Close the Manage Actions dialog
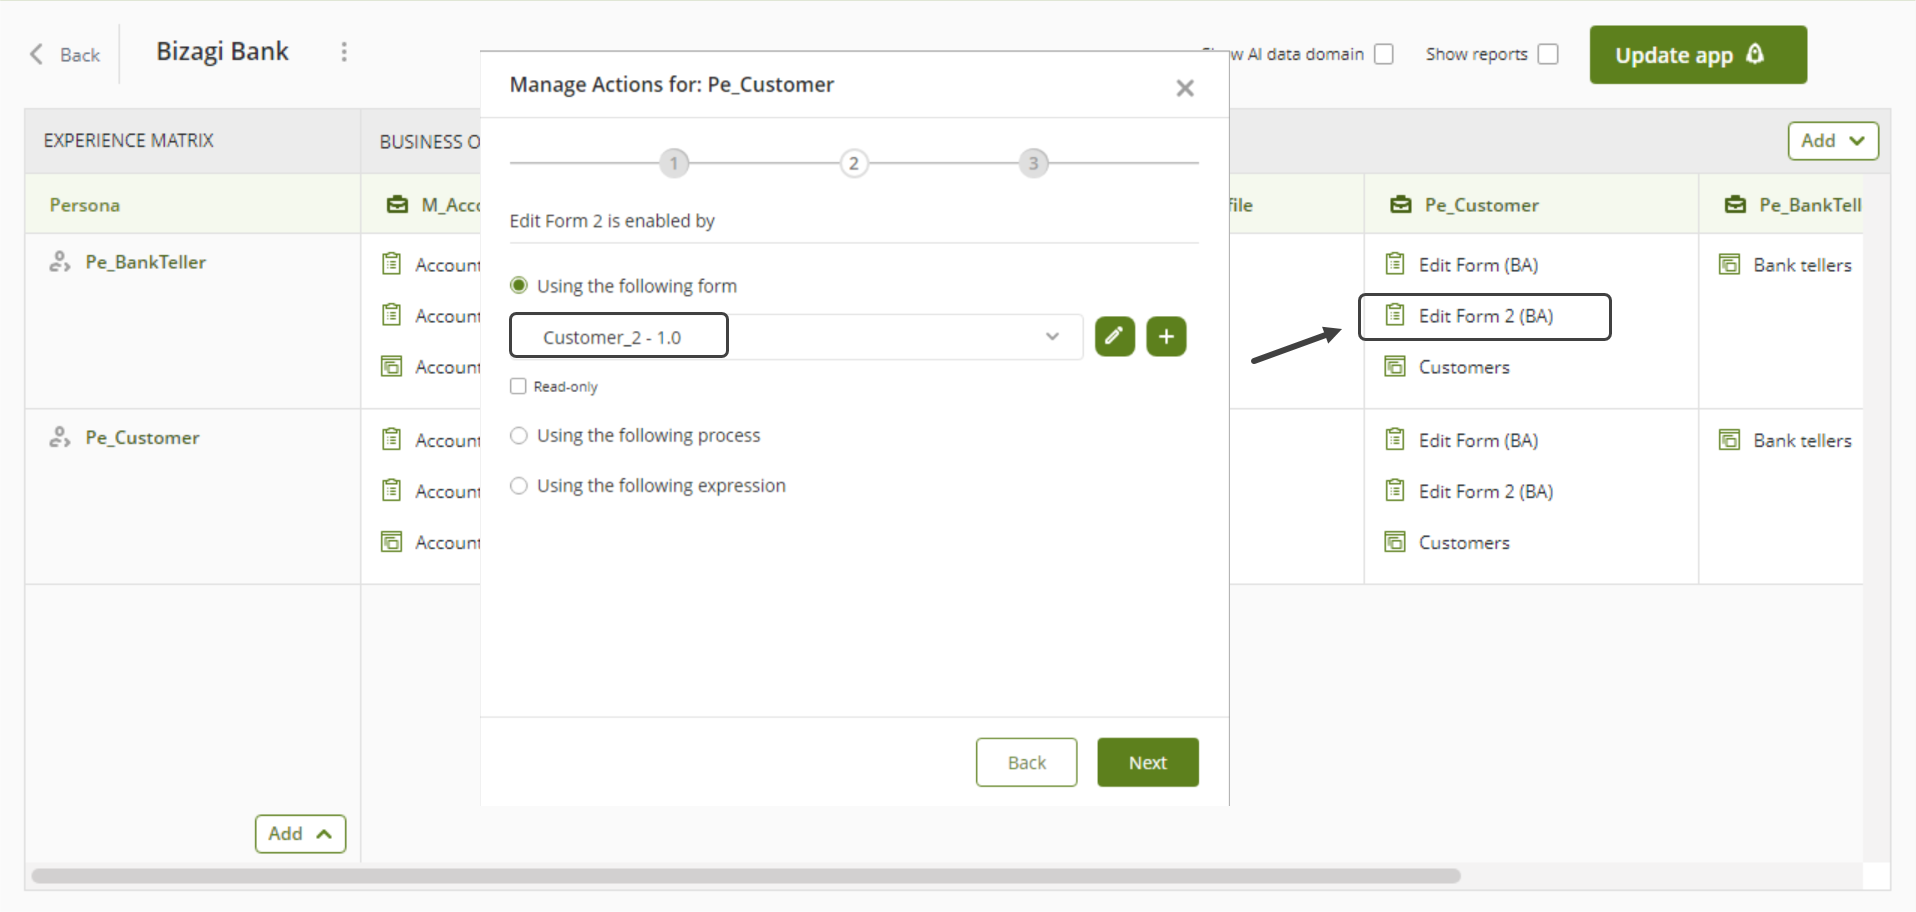This screenshot has height=912, width=1916. 1185,88
